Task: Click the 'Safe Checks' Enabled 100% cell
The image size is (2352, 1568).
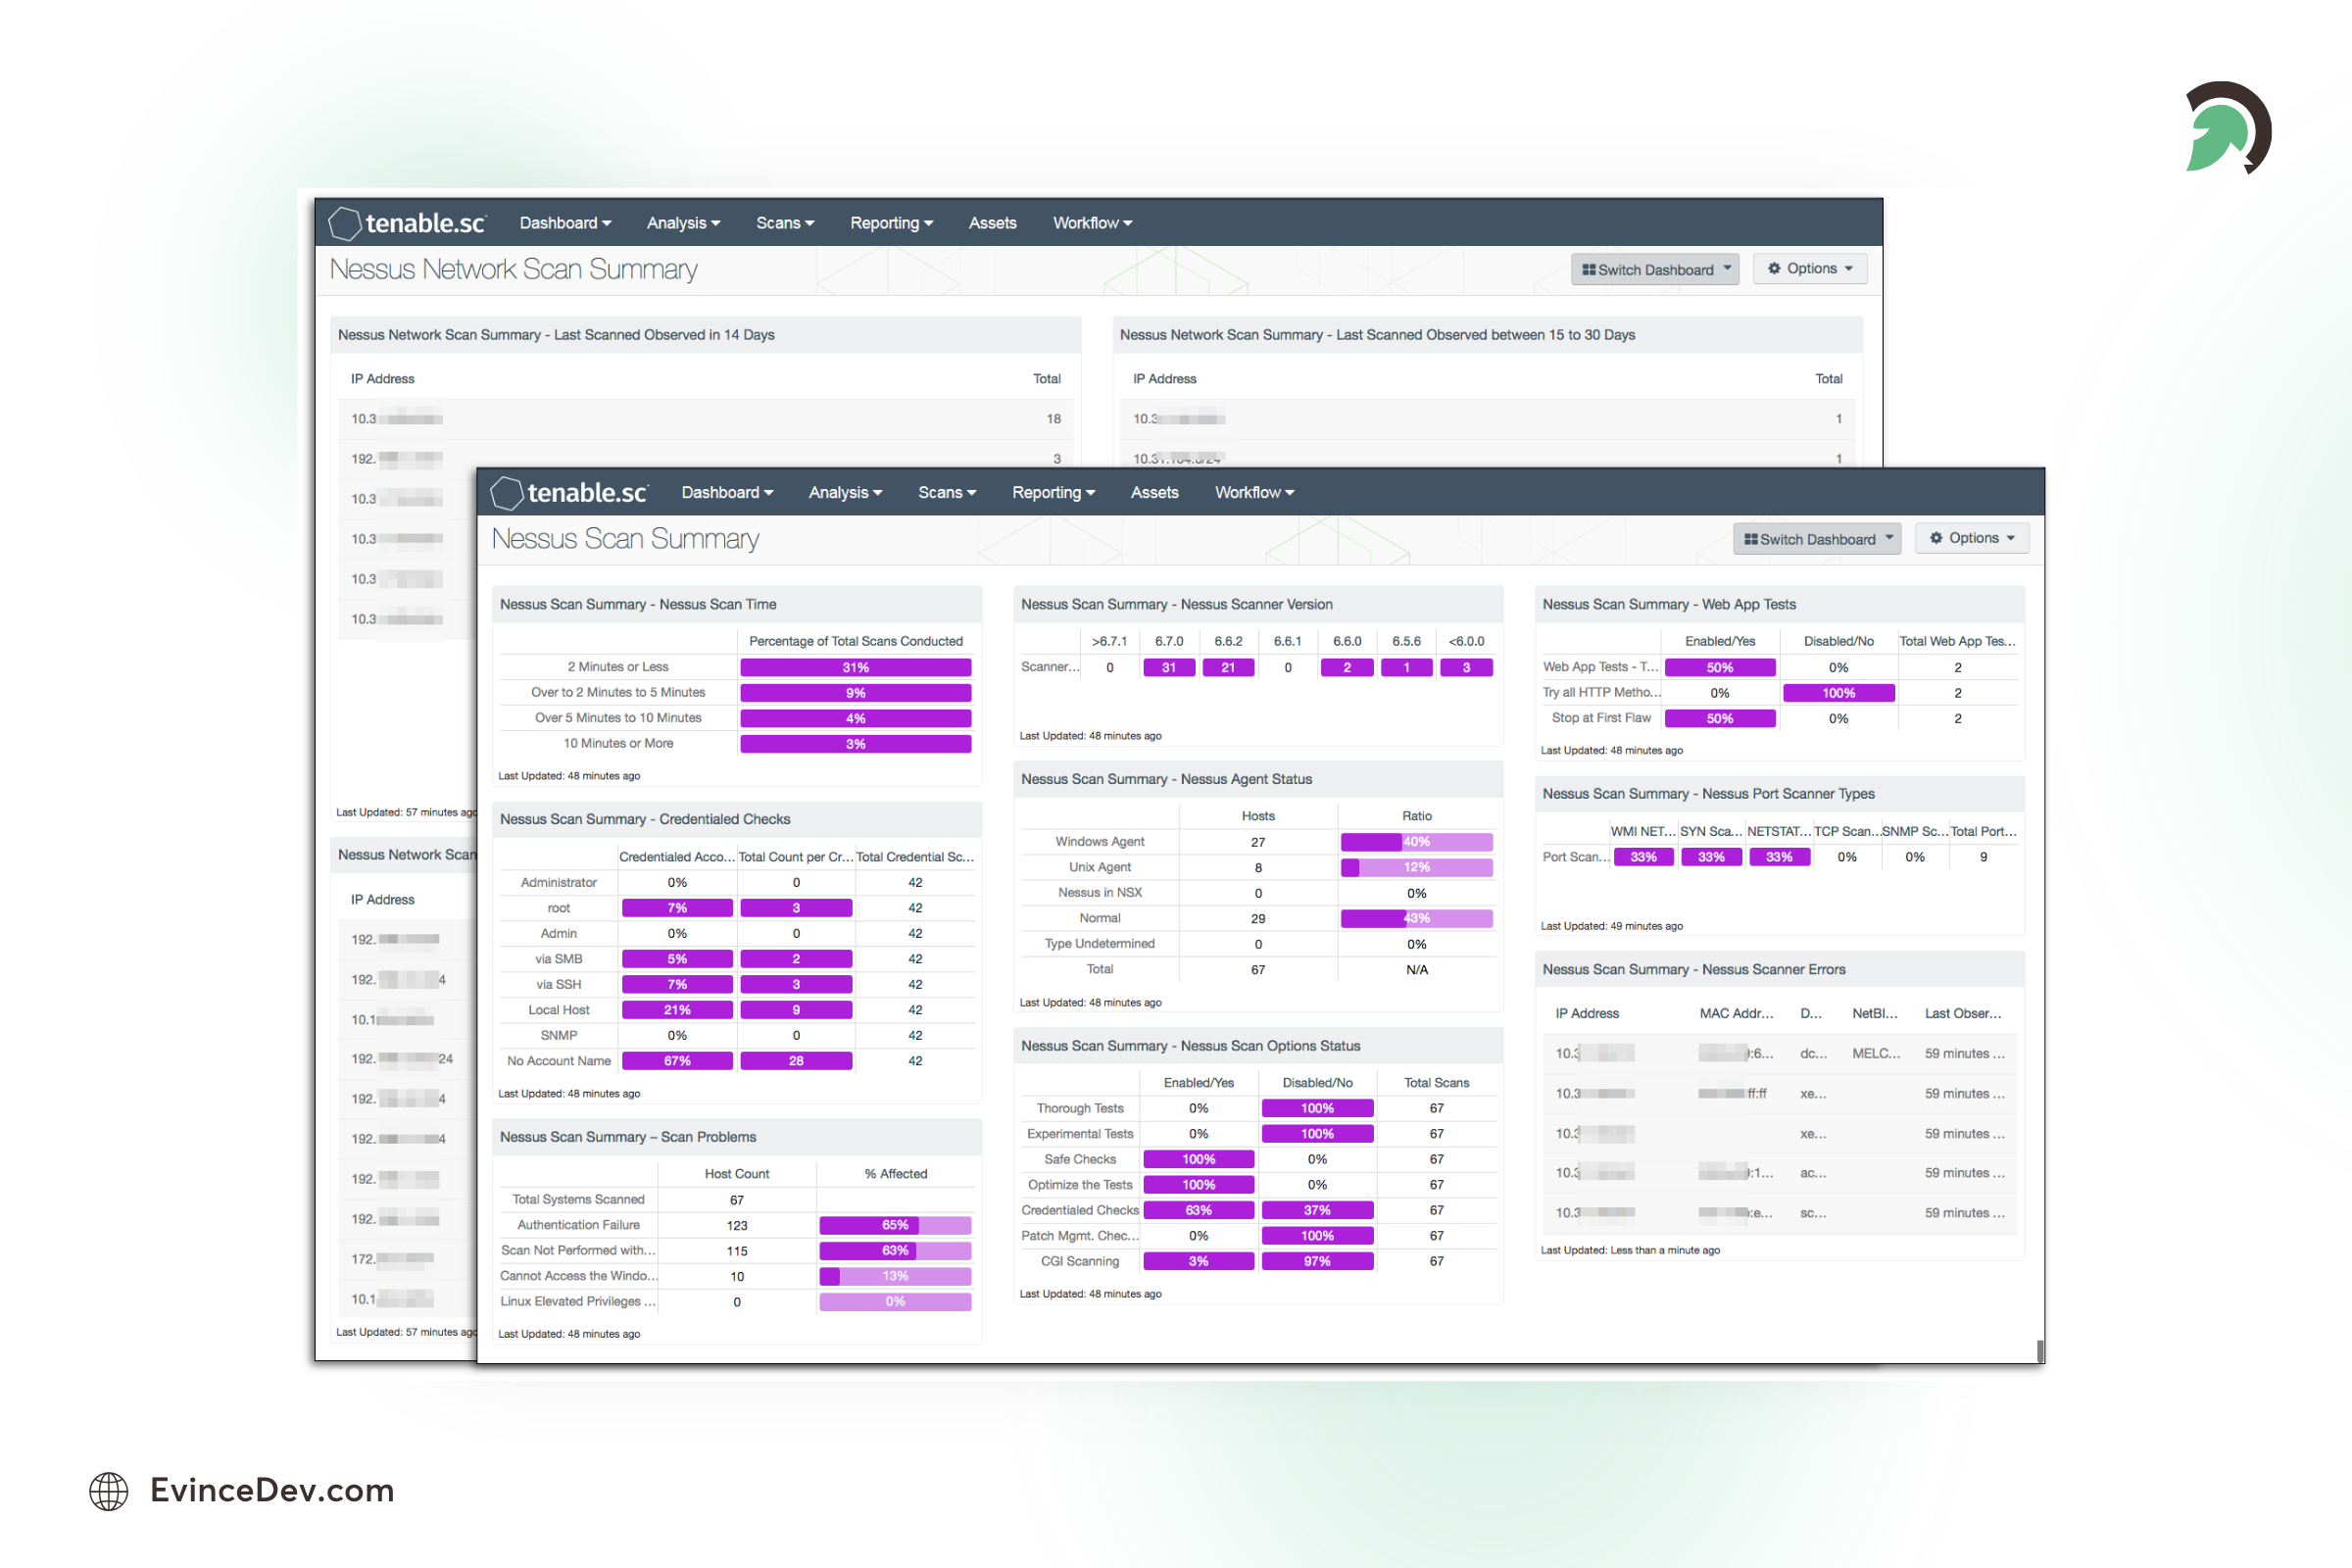Action: pyautogui.click(x=1199, y=1160)
